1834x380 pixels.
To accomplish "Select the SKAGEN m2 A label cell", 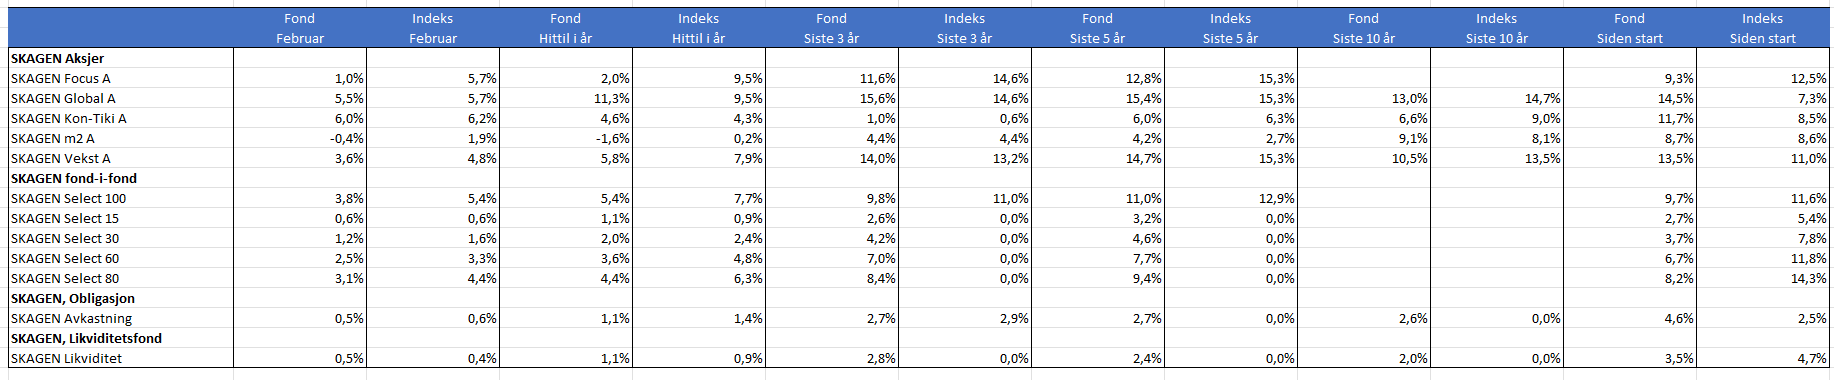I will (121, 138).
